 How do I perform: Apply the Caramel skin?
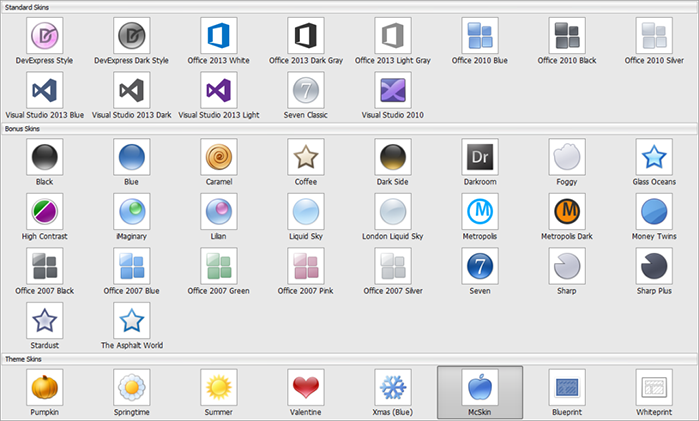tap(218, 157)
